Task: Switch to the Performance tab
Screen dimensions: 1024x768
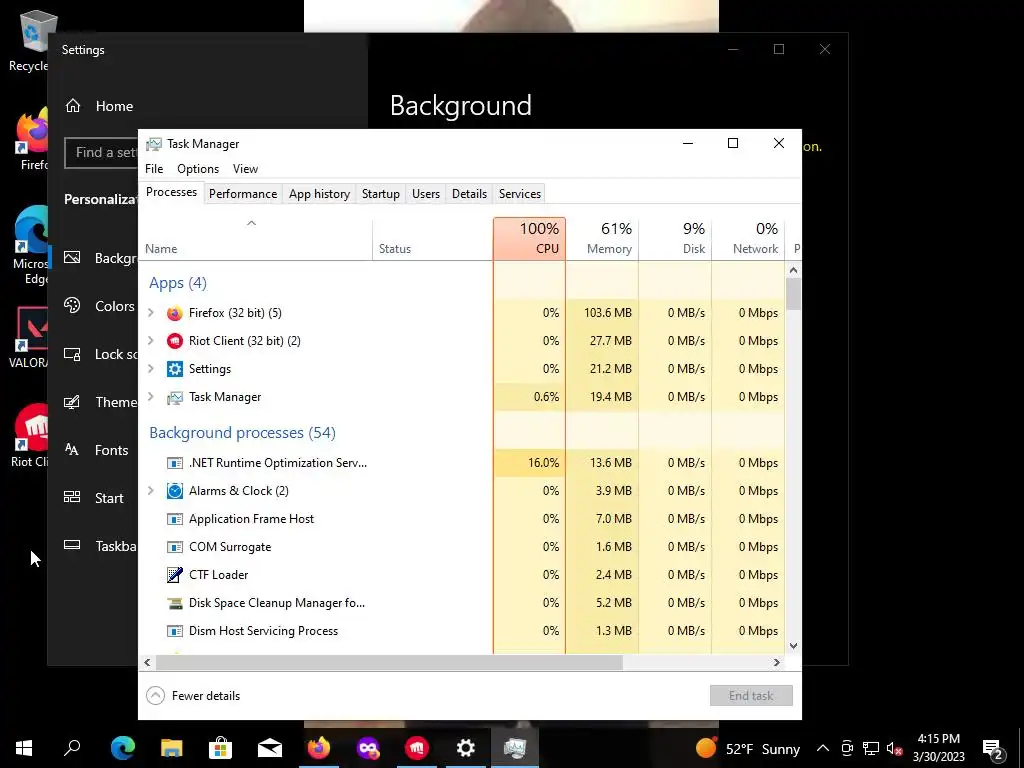Action: tap(243, 194)
